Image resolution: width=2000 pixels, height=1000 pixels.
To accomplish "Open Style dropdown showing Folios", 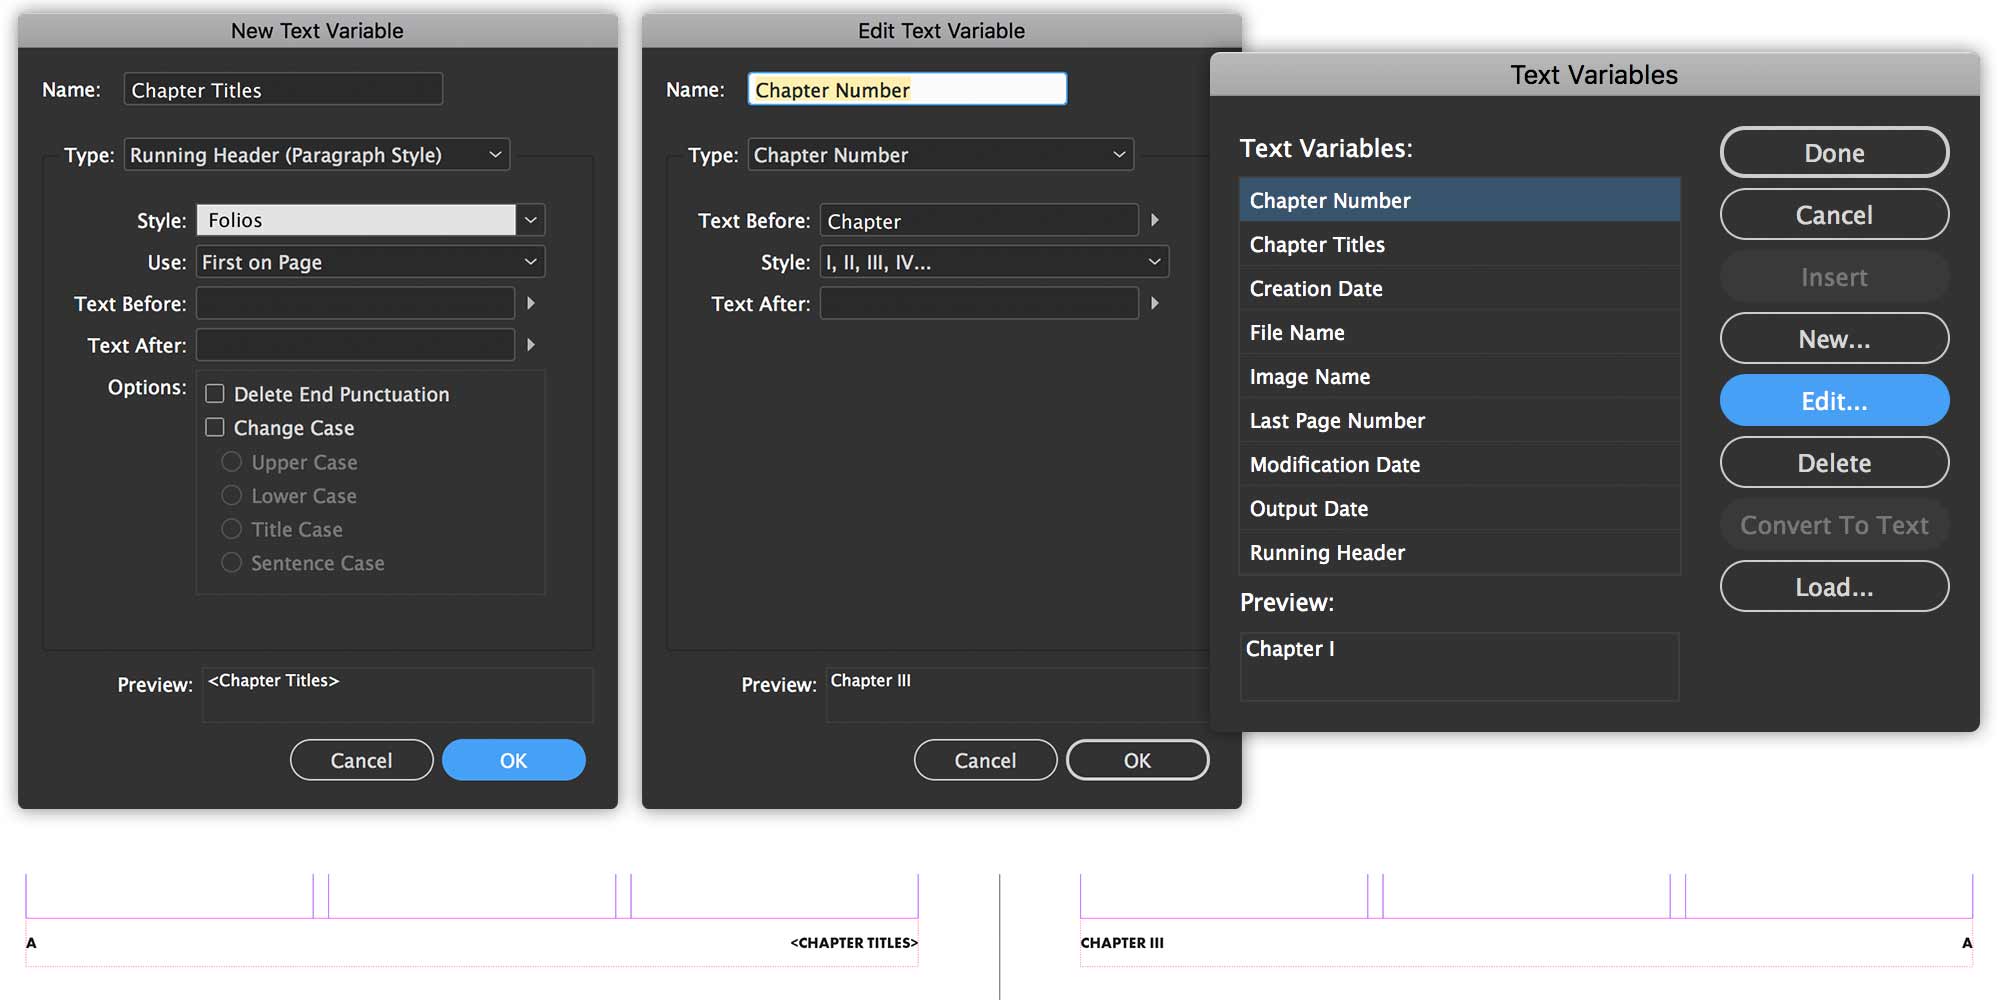I will pos(370,220).
